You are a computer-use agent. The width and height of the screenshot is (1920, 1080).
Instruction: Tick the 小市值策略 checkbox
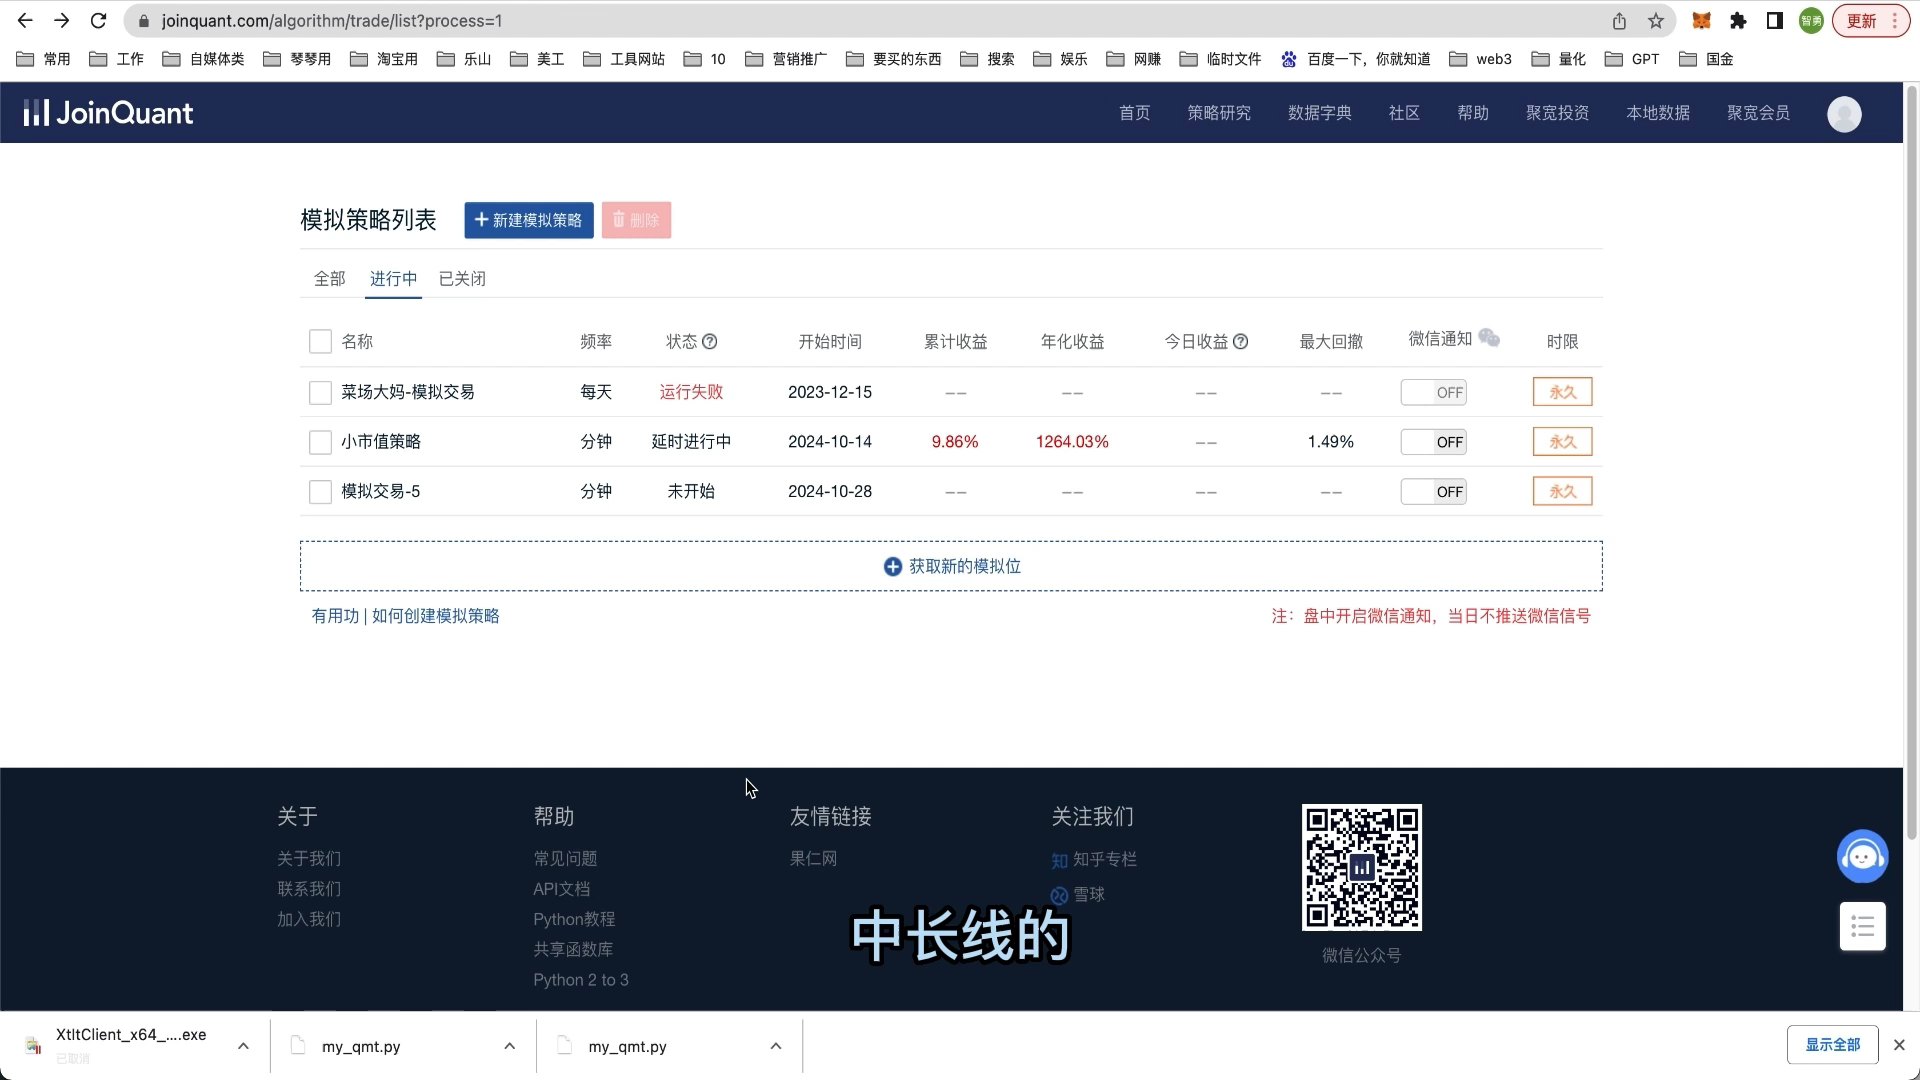tap(320, 442)
